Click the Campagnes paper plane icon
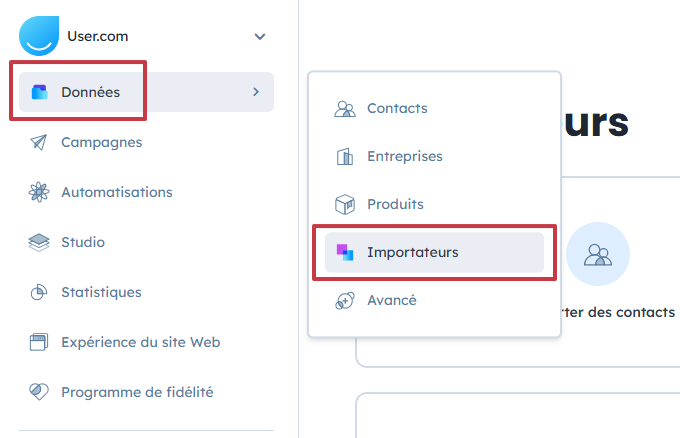The height and width of the screenshot is (438, 680). 39,142
